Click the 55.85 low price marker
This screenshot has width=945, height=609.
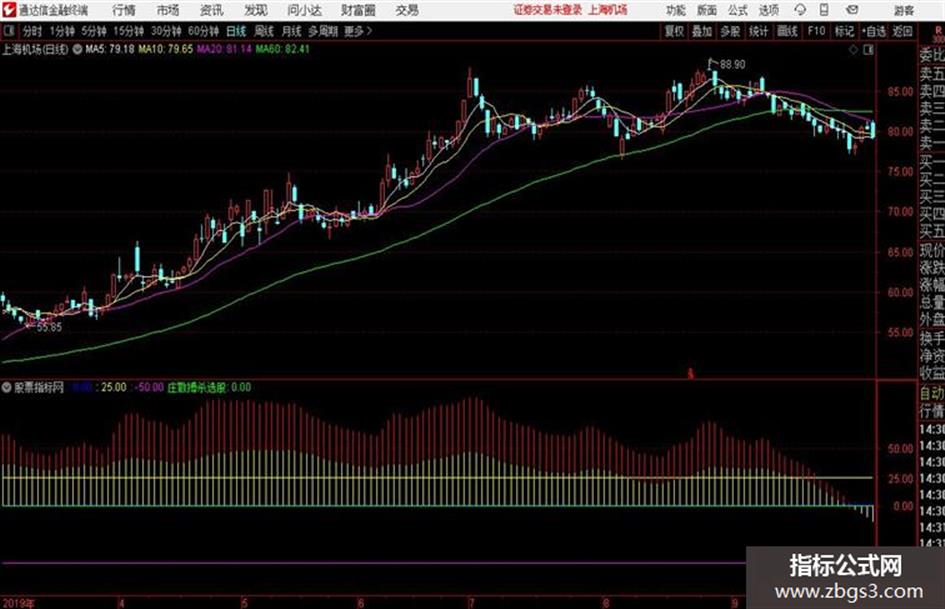(x=49, y=327)
